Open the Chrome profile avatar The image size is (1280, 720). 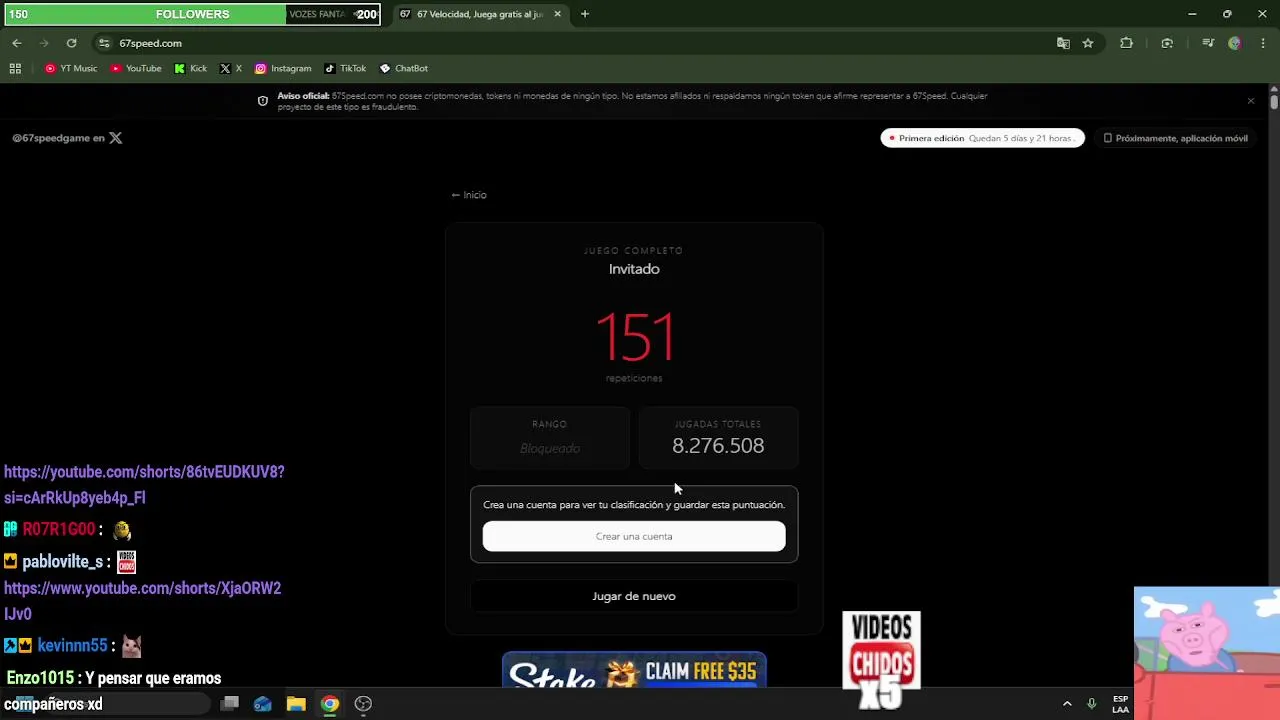(1235, 43)
